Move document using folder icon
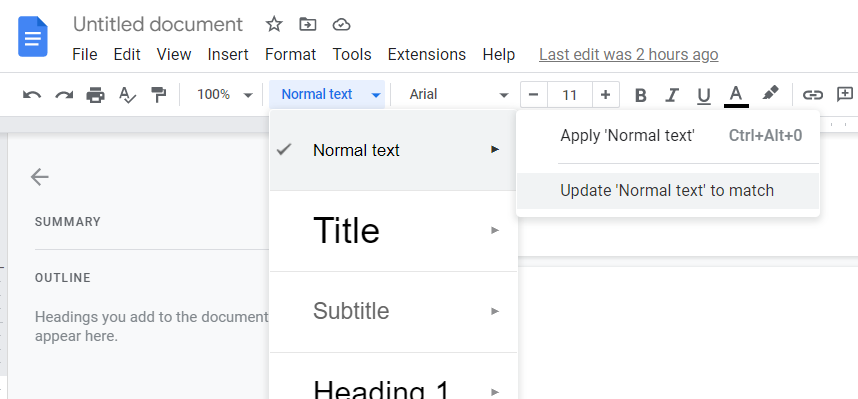This screenshot has height=399, width=858. click(308, 24)
